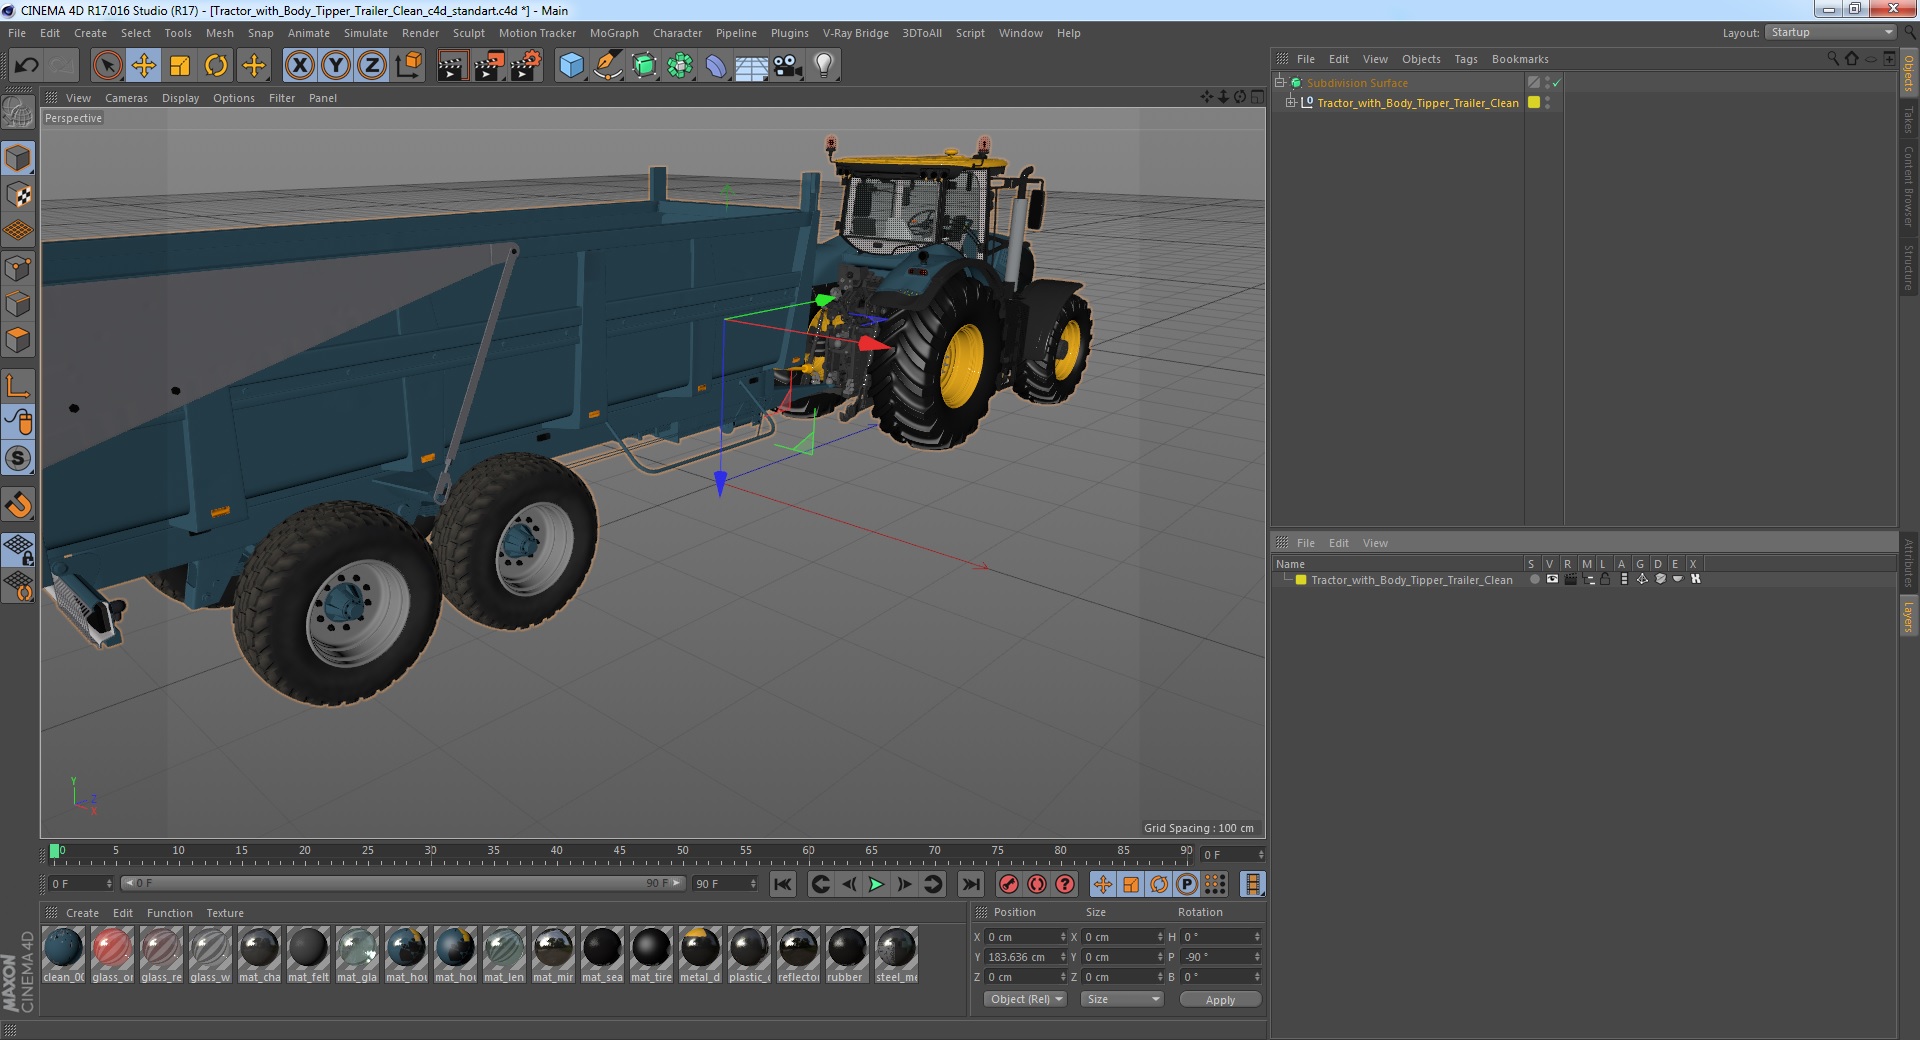Click the Undo arrow icon
The image size is (1920, 1040).
pos(26,66)
